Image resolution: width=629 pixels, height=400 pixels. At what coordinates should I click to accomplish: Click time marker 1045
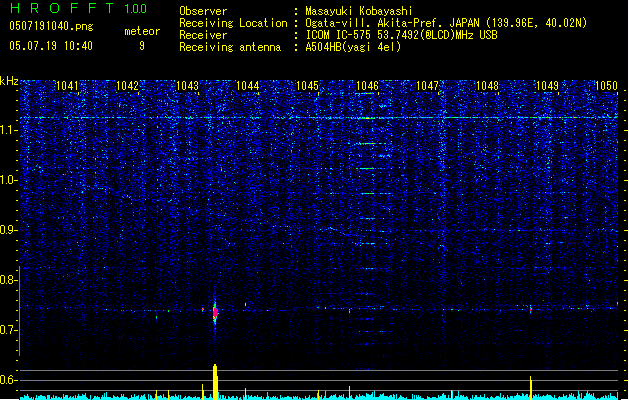click(x=307, y=86)
